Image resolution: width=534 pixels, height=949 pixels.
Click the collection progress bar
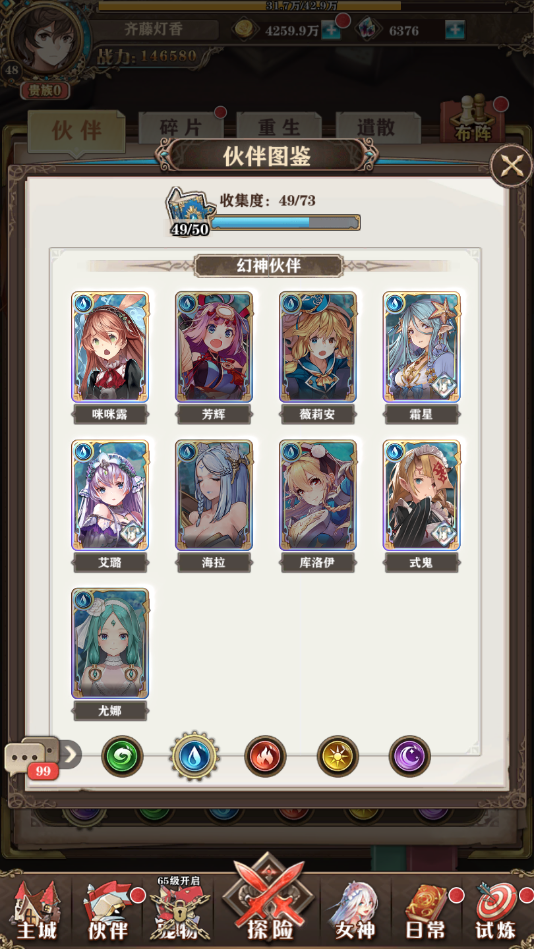(285, 222)
